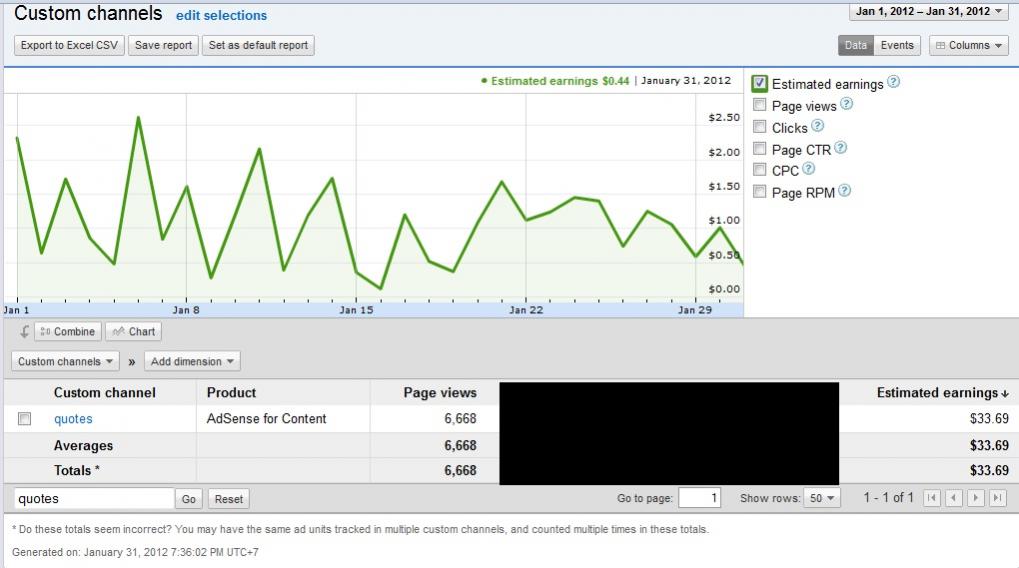Viewport: 1019px width, 568px height.
Task: Select the quotes channel row checkbox
Action: [25, 419]
